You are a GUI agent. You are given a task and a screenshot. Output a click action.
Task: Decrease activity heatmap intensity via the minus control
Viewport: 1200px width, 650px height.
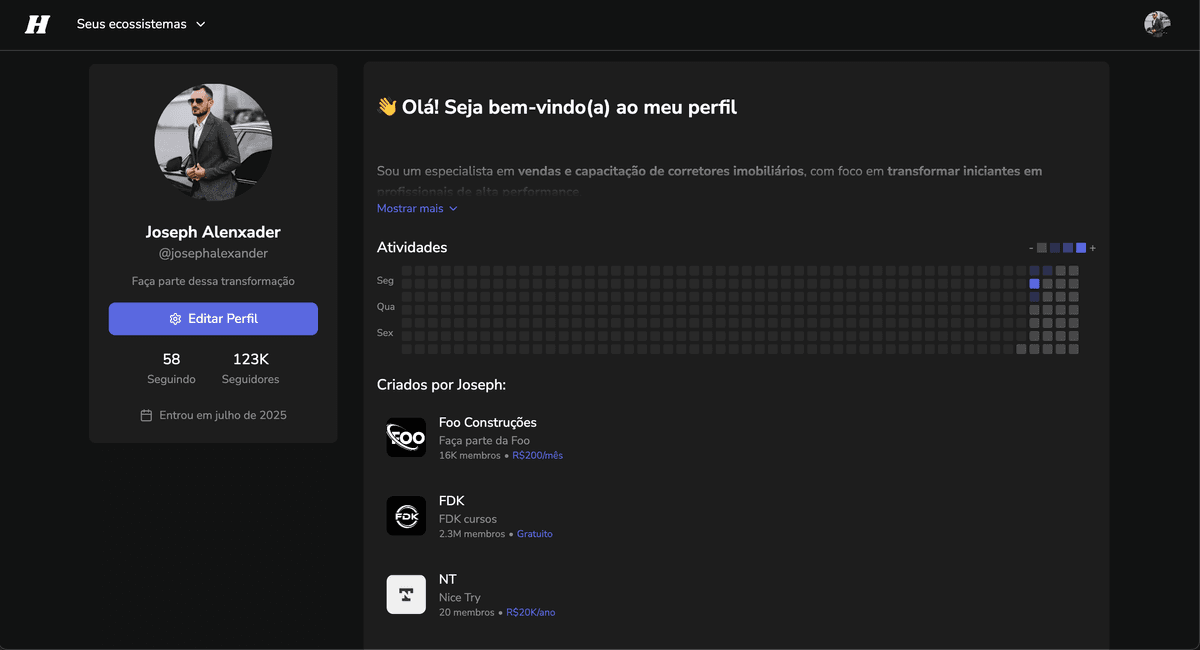[x=1031, y=247]
